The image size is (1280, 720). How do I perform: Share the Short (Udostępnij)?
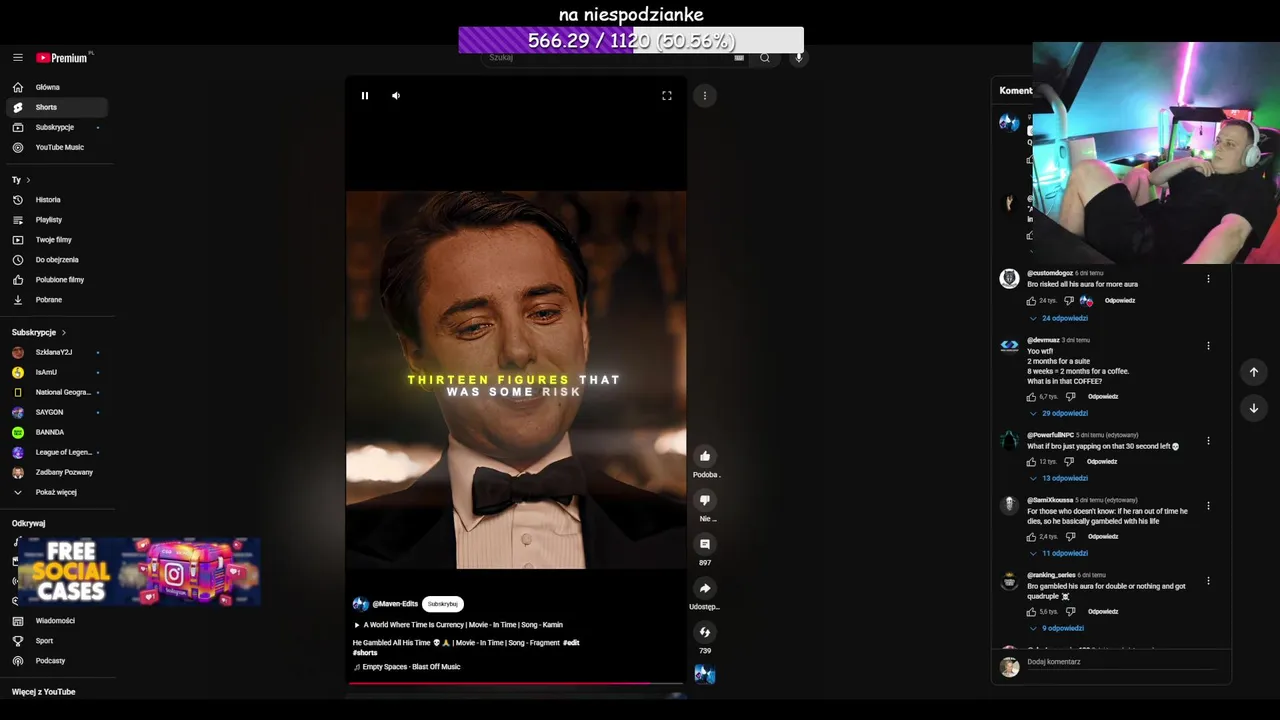click(705, 588)
